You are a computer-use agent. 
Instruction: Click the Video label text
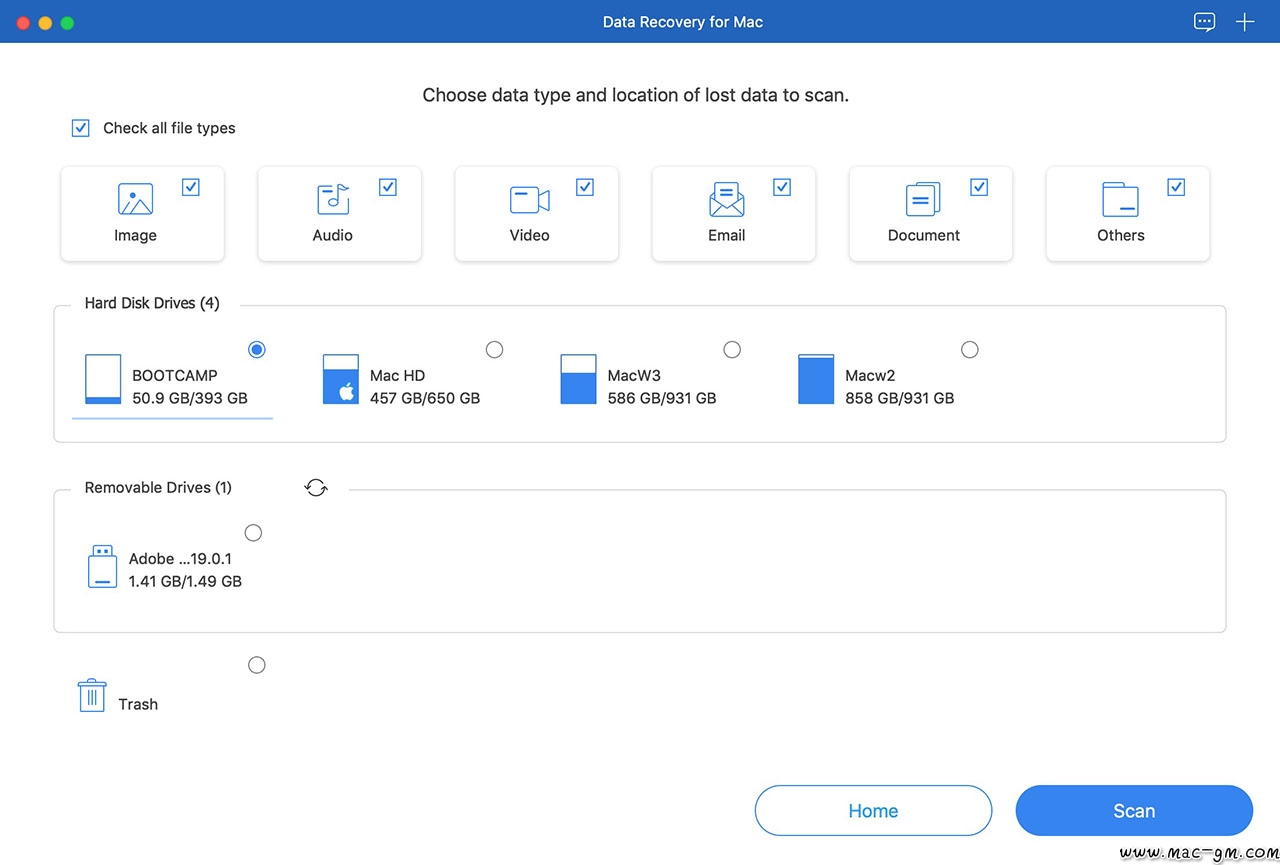(x=529, y=235)
